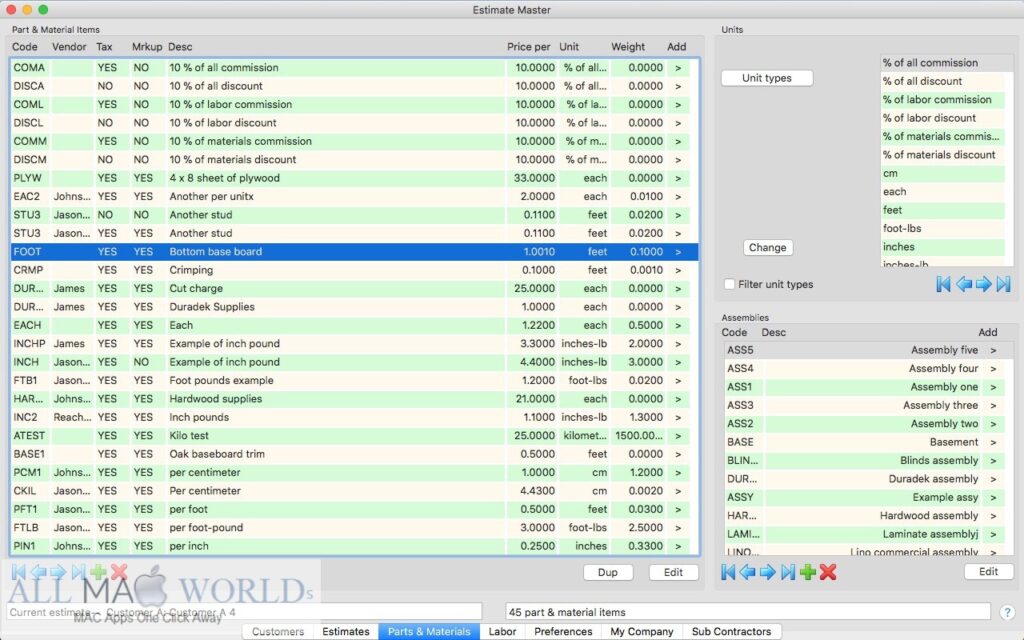Go to next assembly arrow icon
Viewport: 1024px width, 640px height.
(768, 572)
